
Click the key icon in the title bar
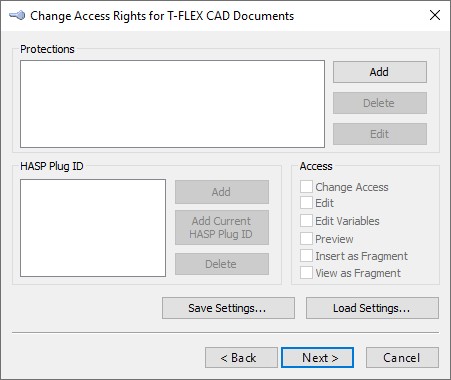(x=17, y=15)
